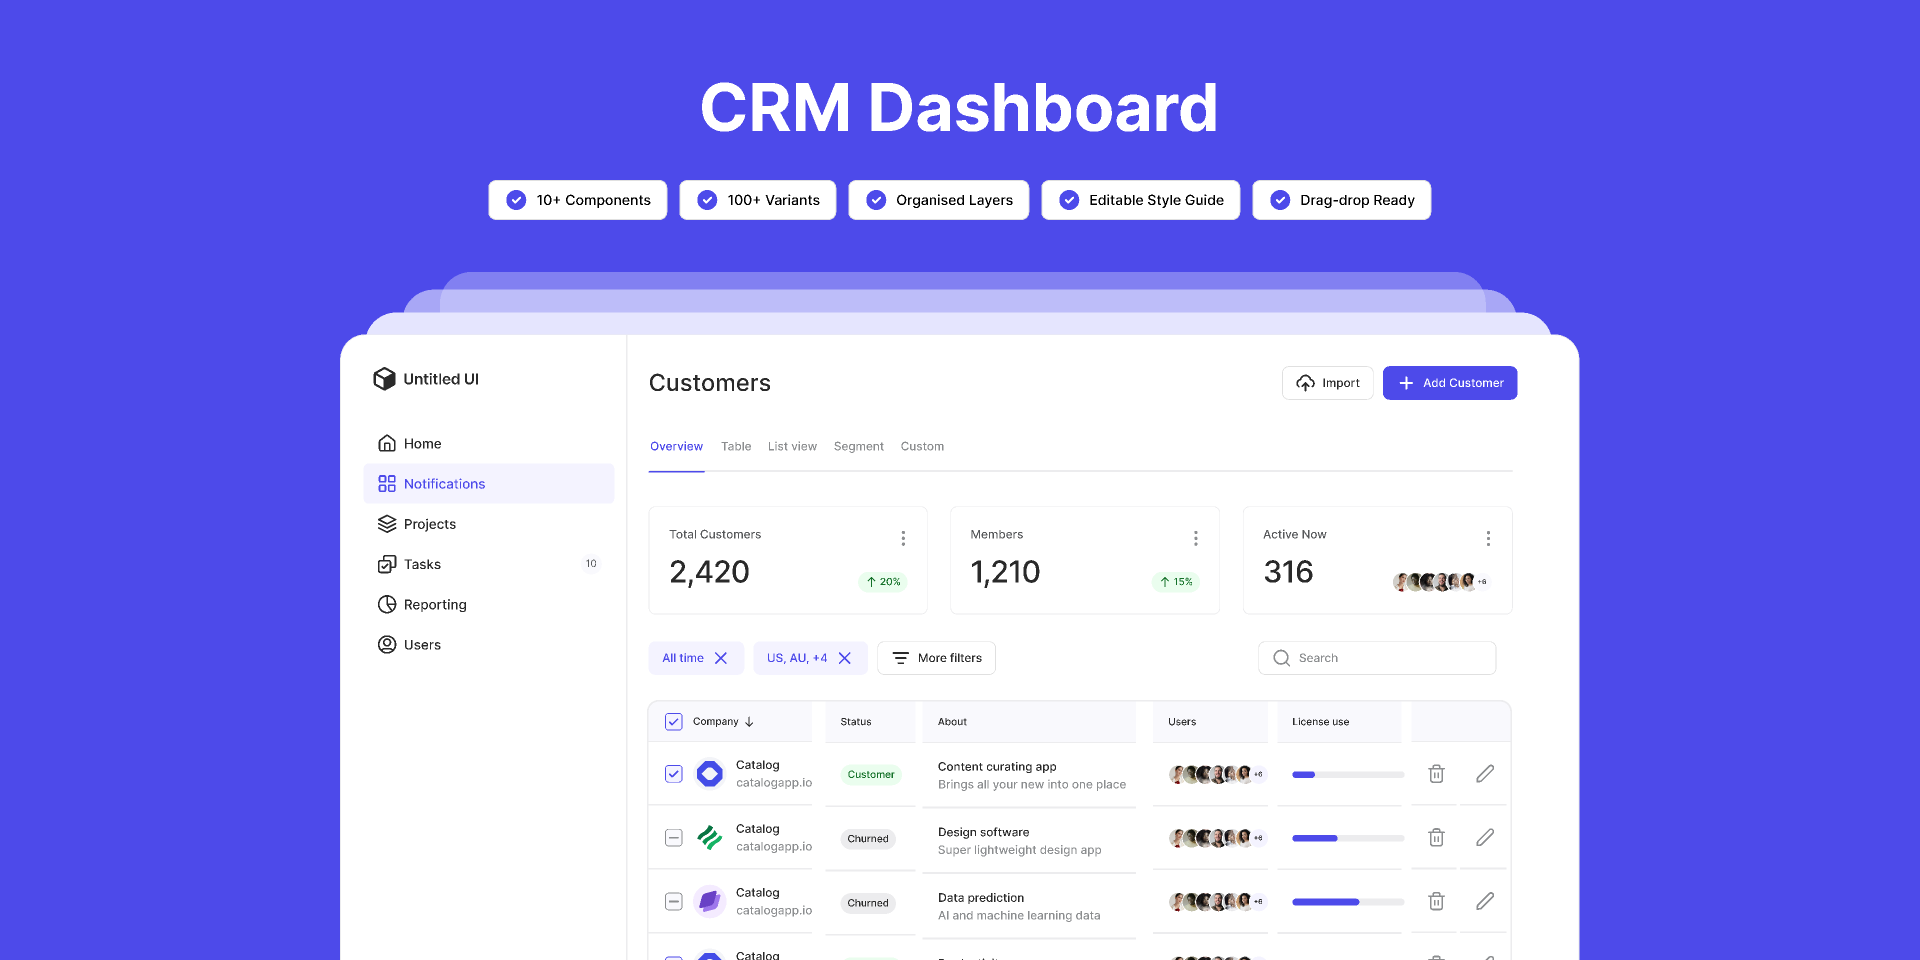
Task: Select the Projects layers icon
Action: (x=387, y=523)
